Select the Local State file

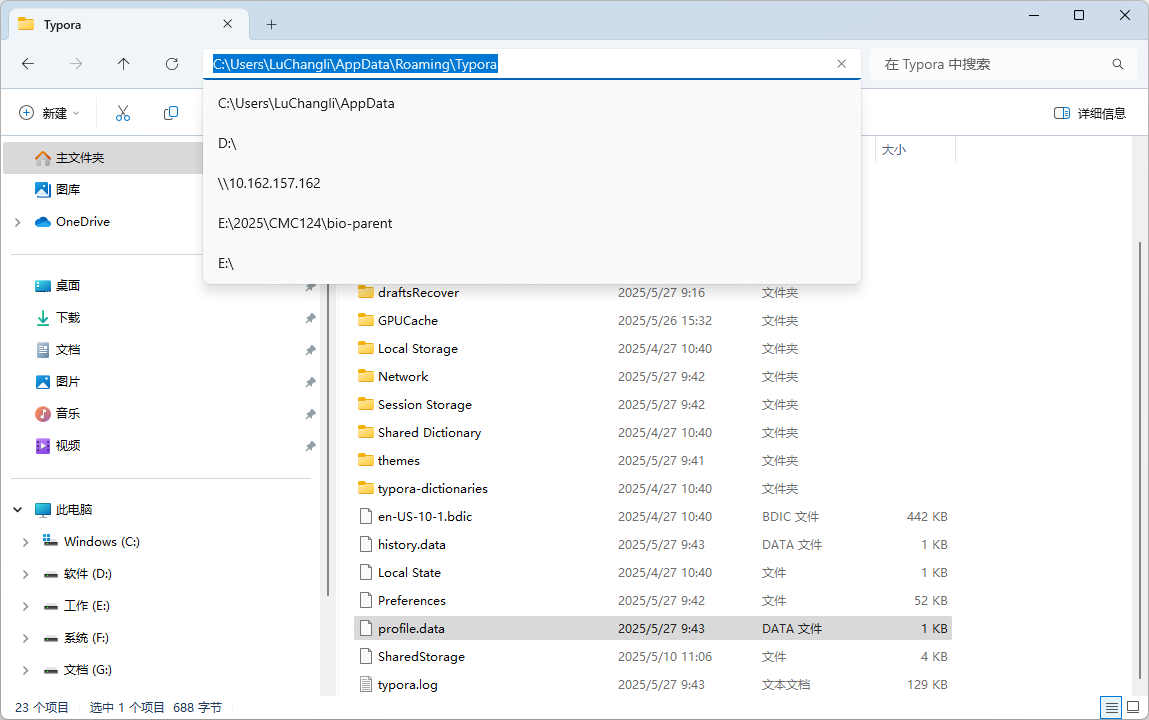point(652,573)
